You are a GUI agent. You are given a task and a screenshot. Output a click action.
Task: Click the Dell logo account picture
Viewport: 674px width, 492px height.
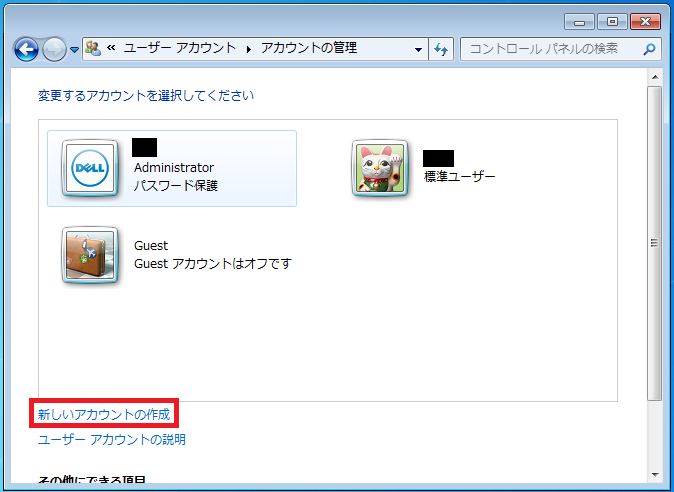[x=90, y=168]
